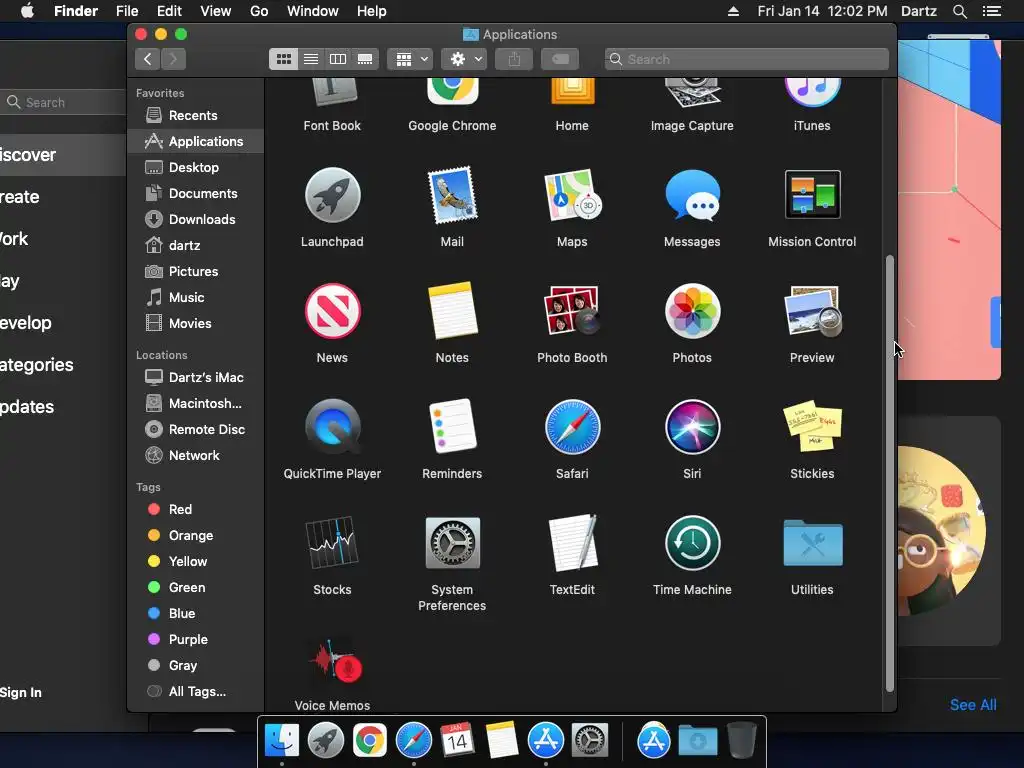Screen dimensions: 1024x768
Task: Select Documents in the sidebar
Action: (x=196, y=193)
